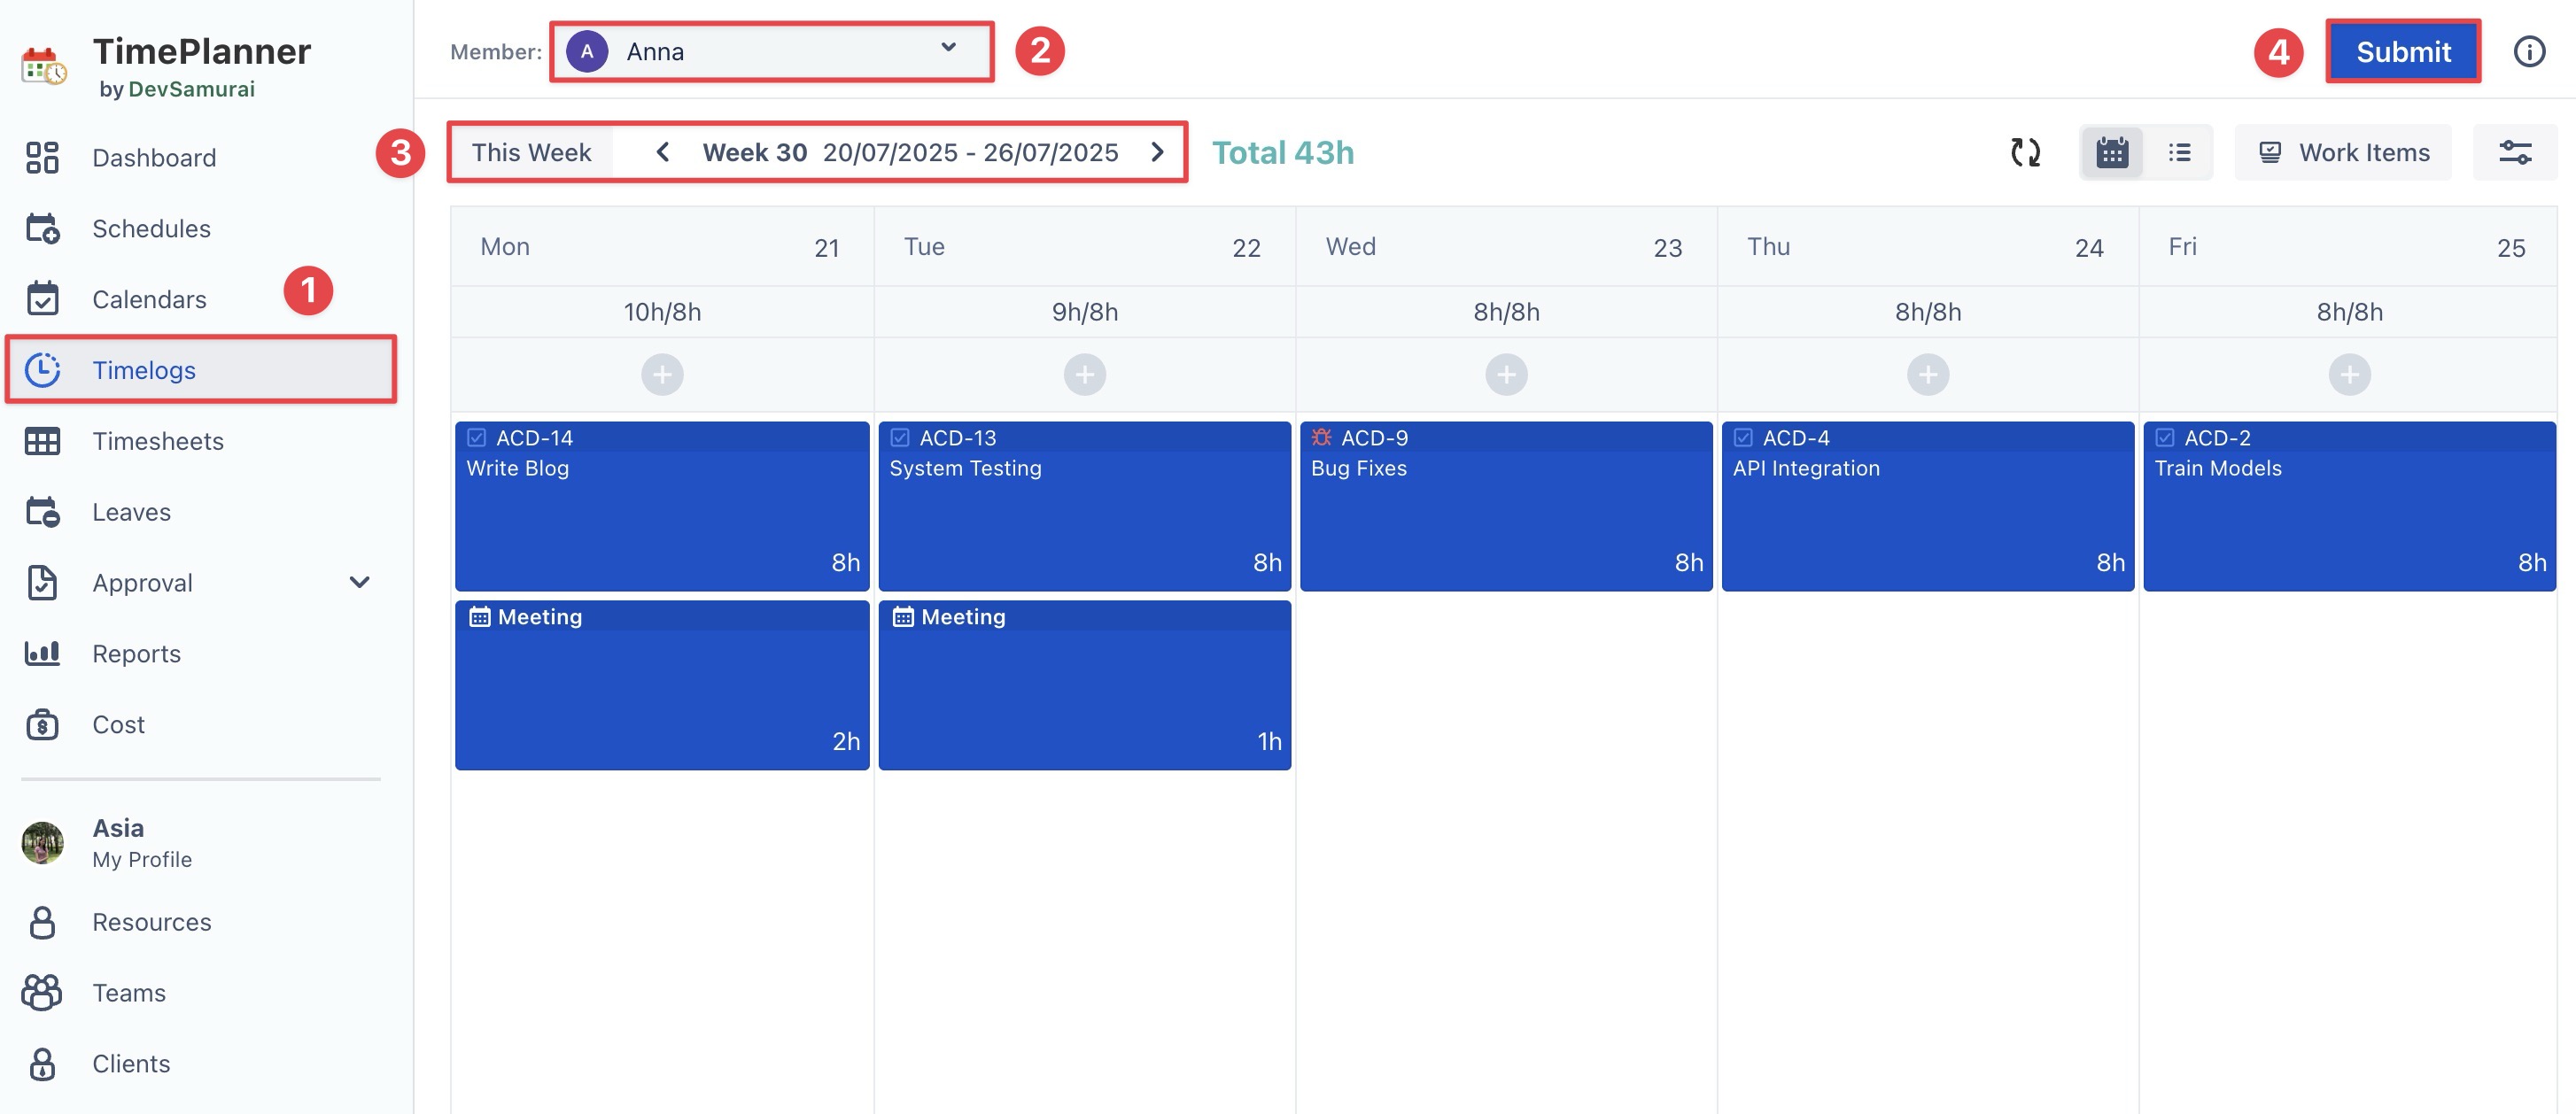Click the info circle icon
2576x1114 pixels.
[x=2529, y=51]
